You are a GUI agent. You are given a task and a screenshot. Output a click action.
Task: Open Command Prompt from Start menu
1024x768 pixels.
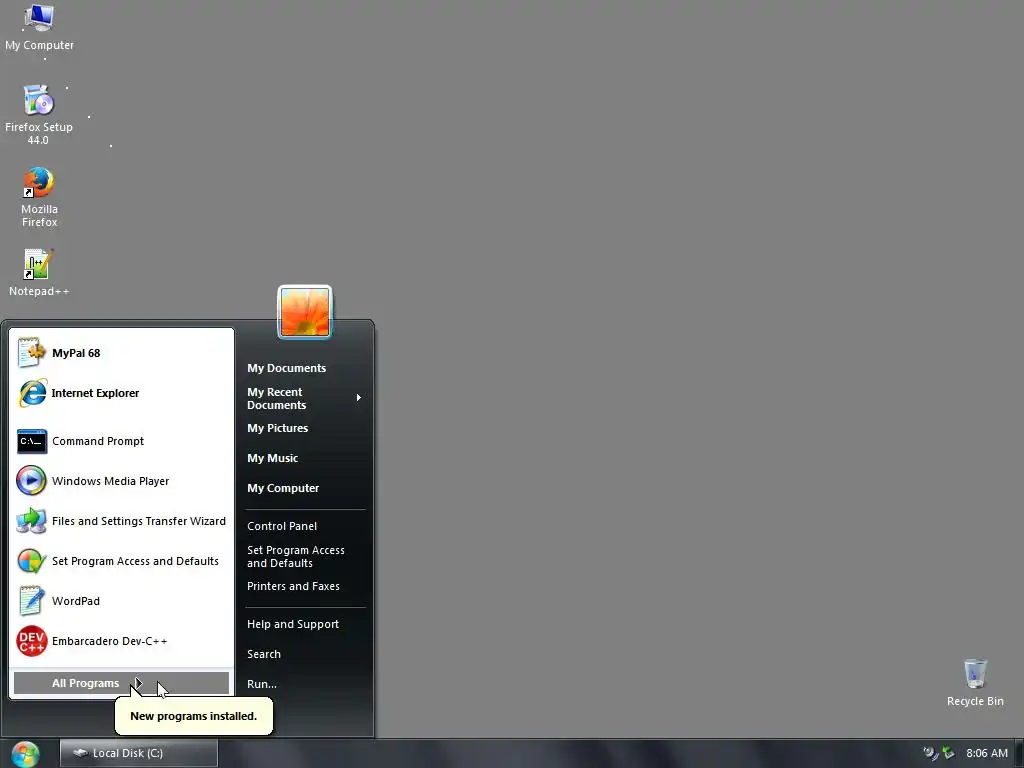click(121, 441)
